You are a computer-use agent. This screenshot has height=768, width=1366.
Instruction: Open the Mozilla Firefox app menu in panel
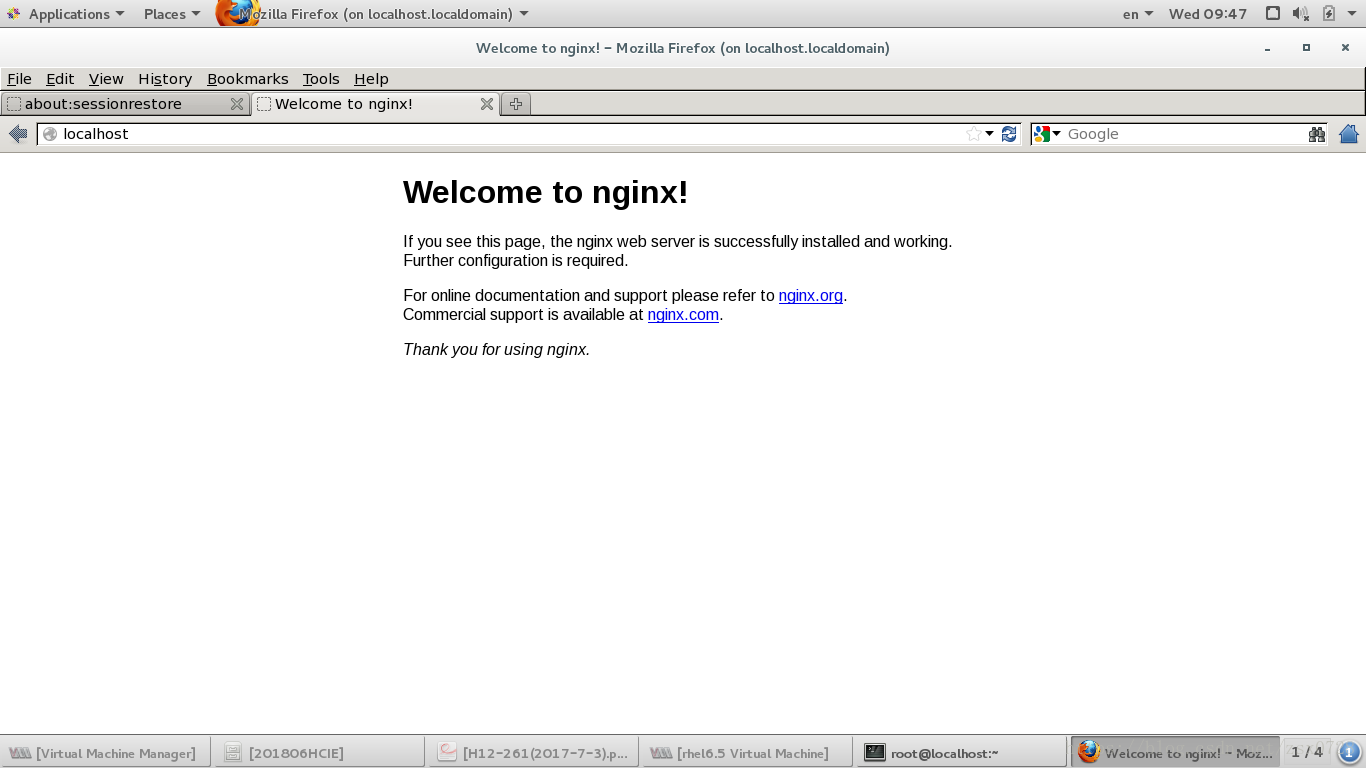pyautogui.click(x=373, y=14)
